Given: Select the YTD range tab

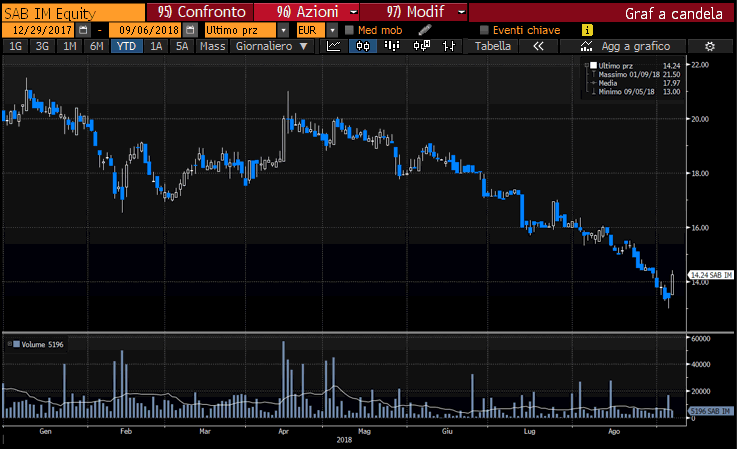Looking at the screenshot, I should pyautogui.click(x=126, y=46).
